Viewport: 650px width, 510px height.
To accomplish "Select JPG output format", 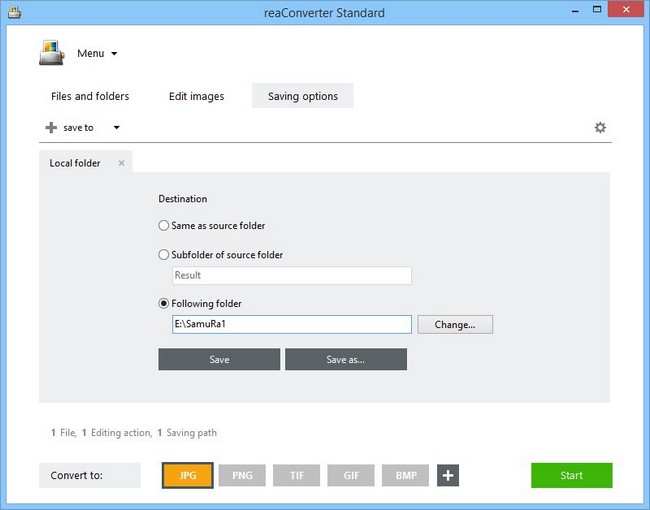I will (187, 475).
